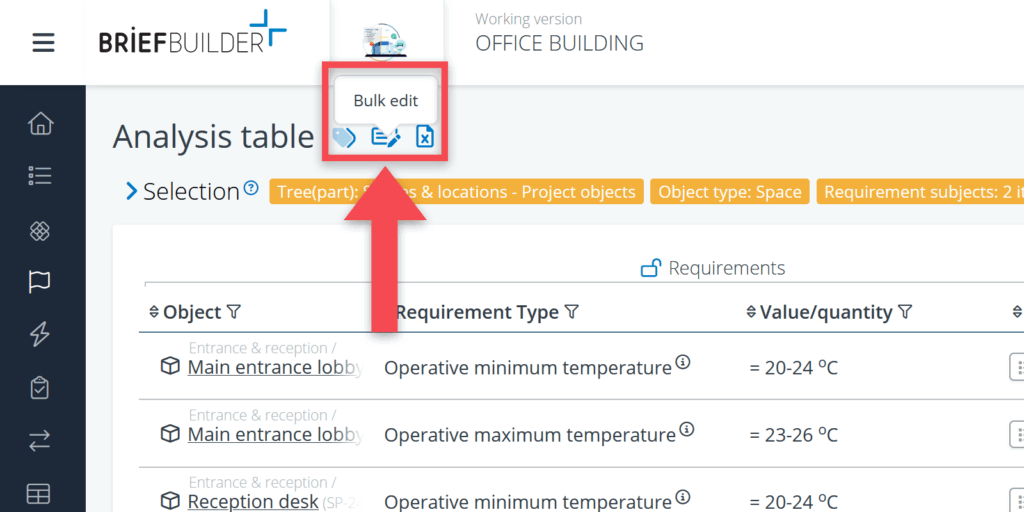Filter the Value/quantity column
The image size is (1024, 512).
(905, 313)
